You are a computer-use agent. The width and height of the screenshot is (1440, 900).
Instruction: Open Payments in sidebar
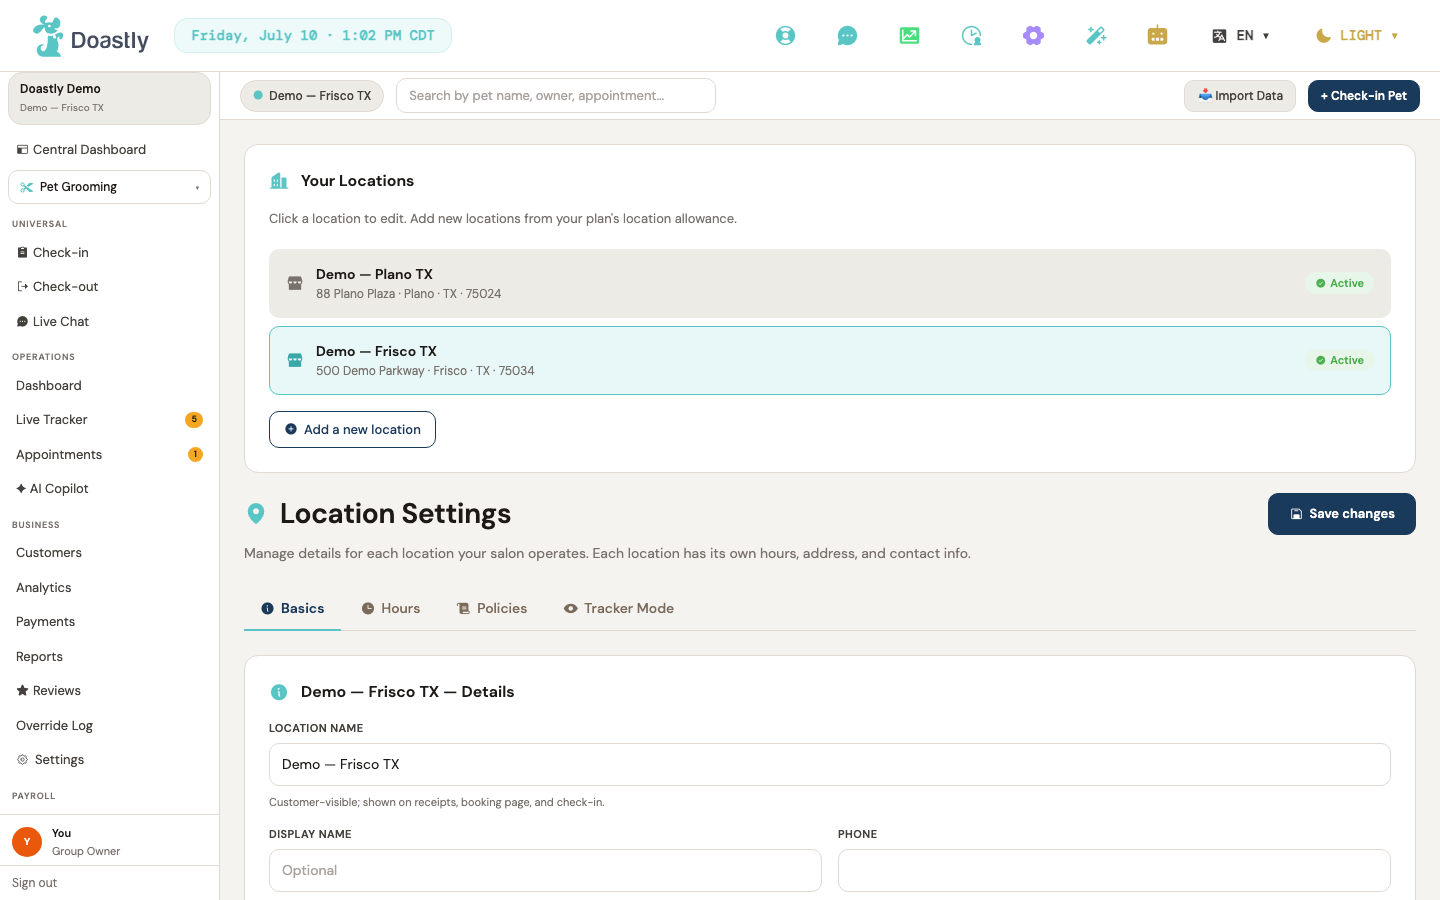click(109, 622)
